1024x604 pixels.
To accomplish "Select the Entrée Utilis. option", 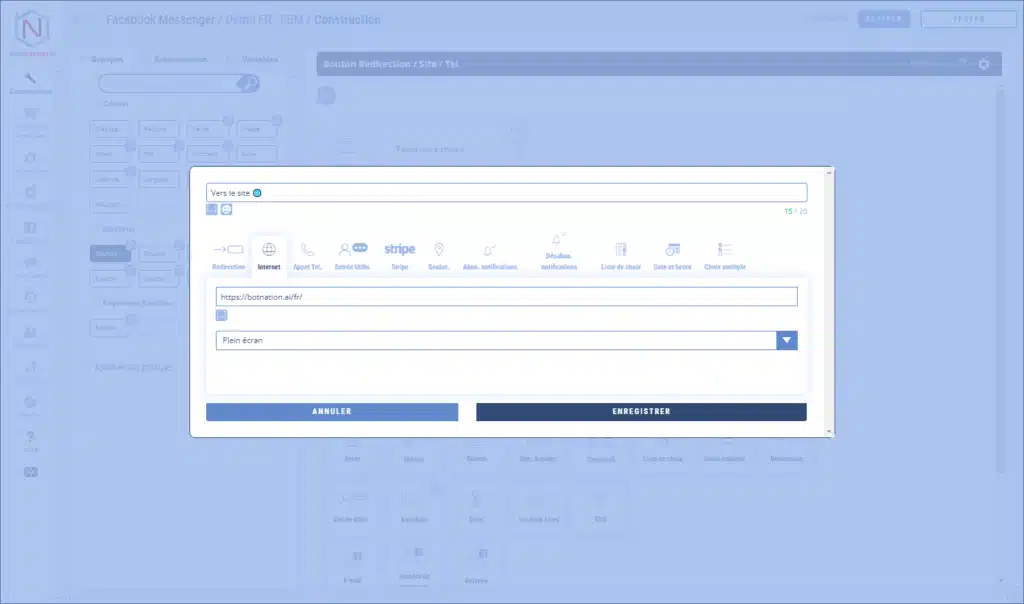I will pyautogui.click(x=352, y=255).
